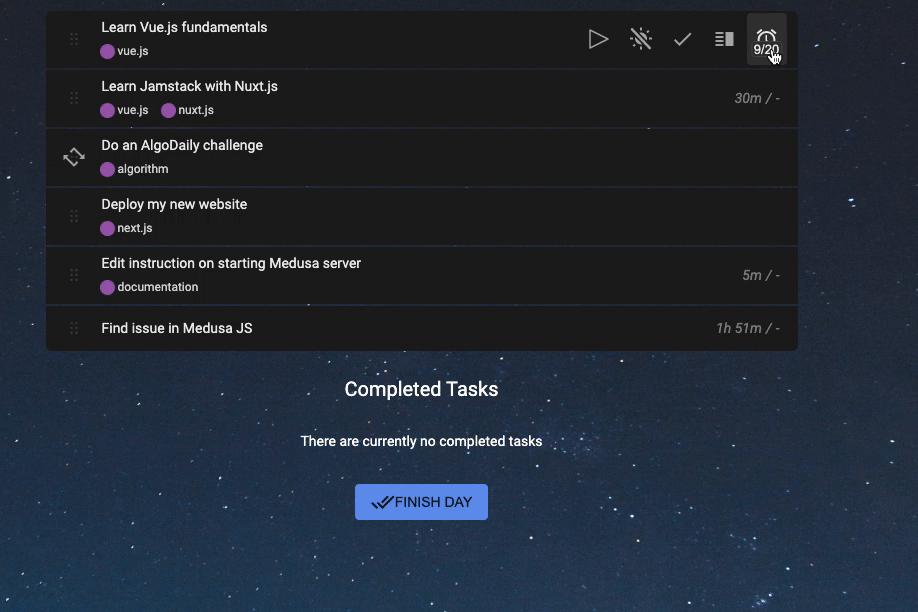Start the timer for Learn Vue.js fundamentals
The image size is (918, 612).
click(x=598, y=38)
